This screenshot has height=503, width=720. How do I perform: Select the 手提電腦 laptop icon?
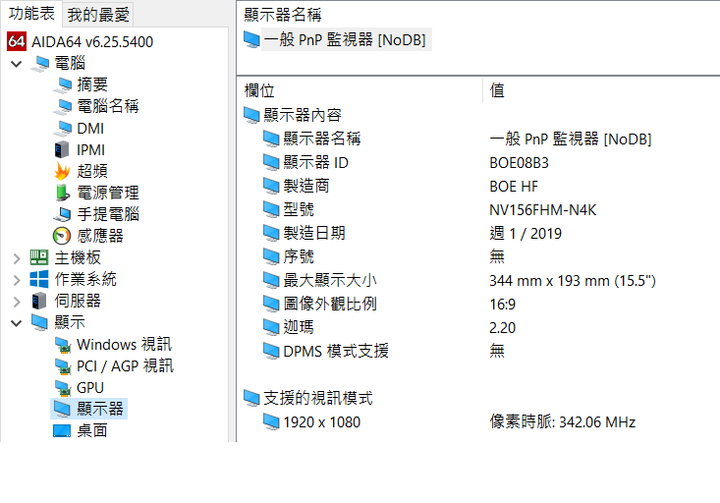[x=62, y=214]
